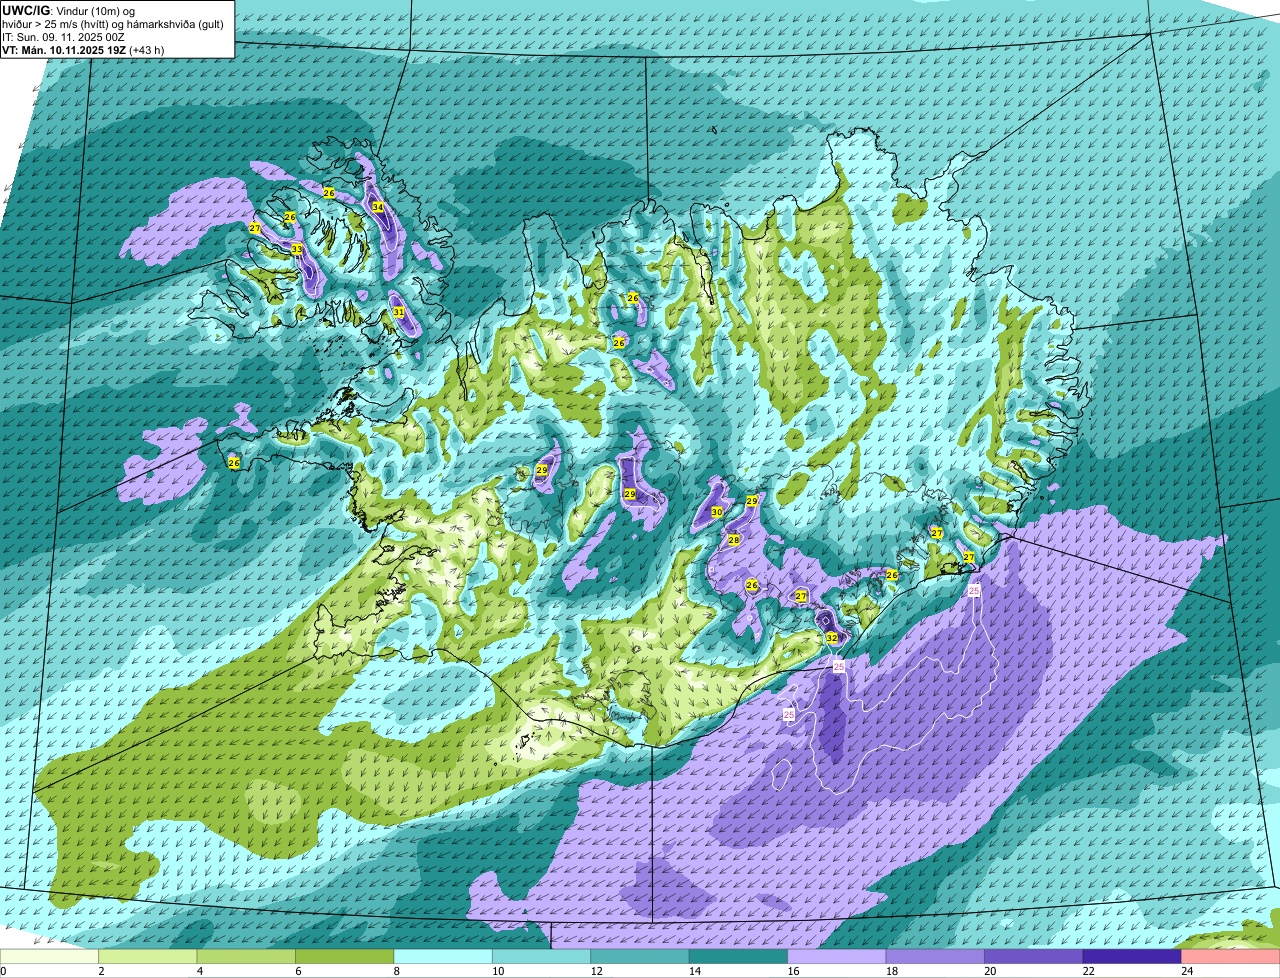Select the 20–22 m/s swatch on color scale
1280x978 pixels.
[1034, 956]
